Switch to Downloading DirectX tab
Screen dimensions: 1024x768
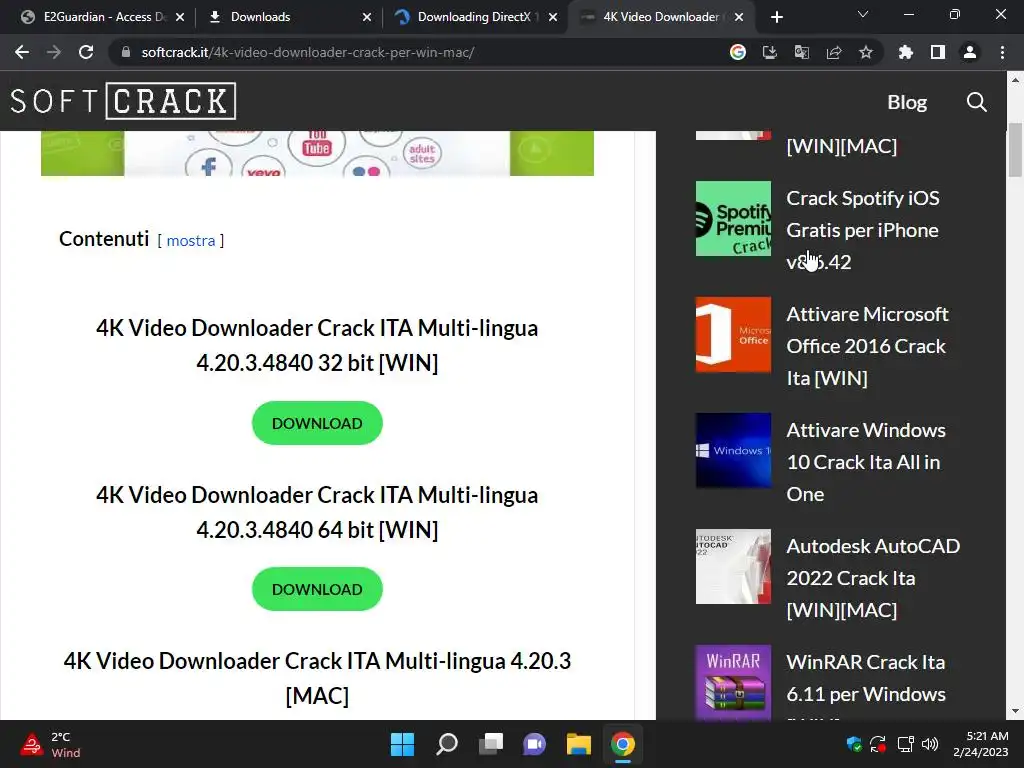pyautogui.click(x=475, y=17)
